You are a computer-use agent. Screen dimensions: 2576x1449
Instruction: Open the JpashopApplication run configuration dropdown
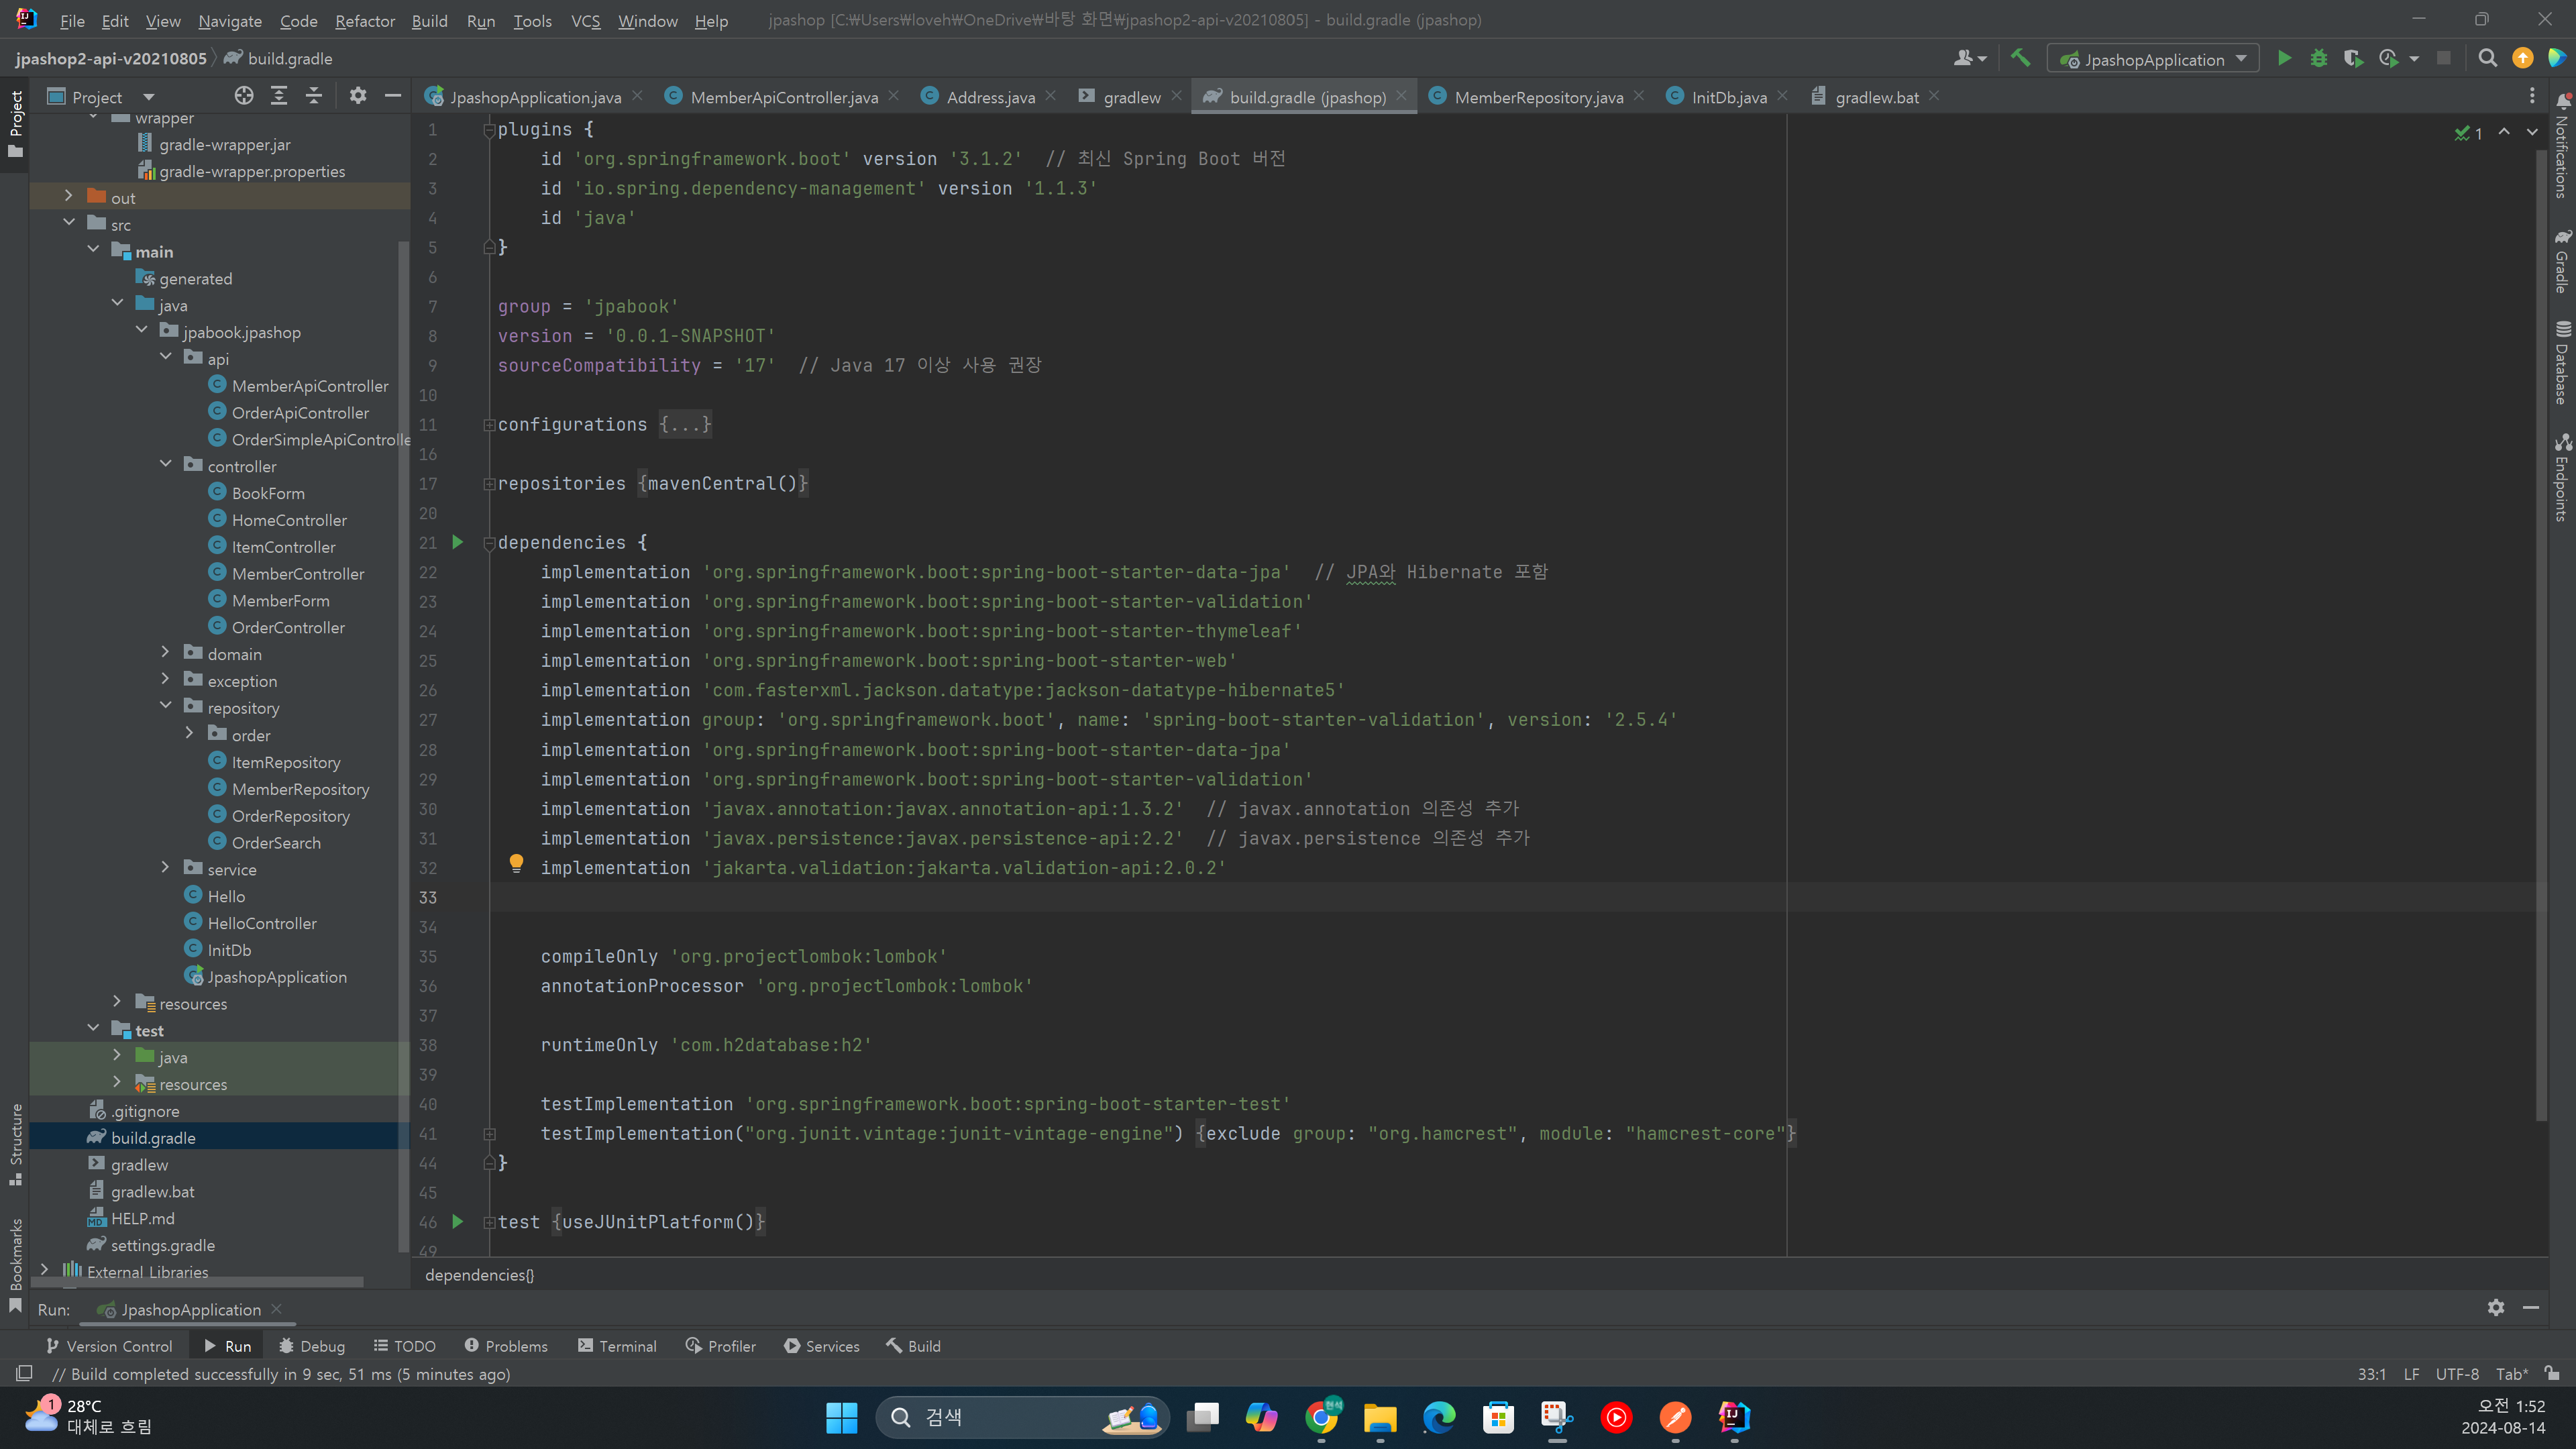[x=2153, y=59]
